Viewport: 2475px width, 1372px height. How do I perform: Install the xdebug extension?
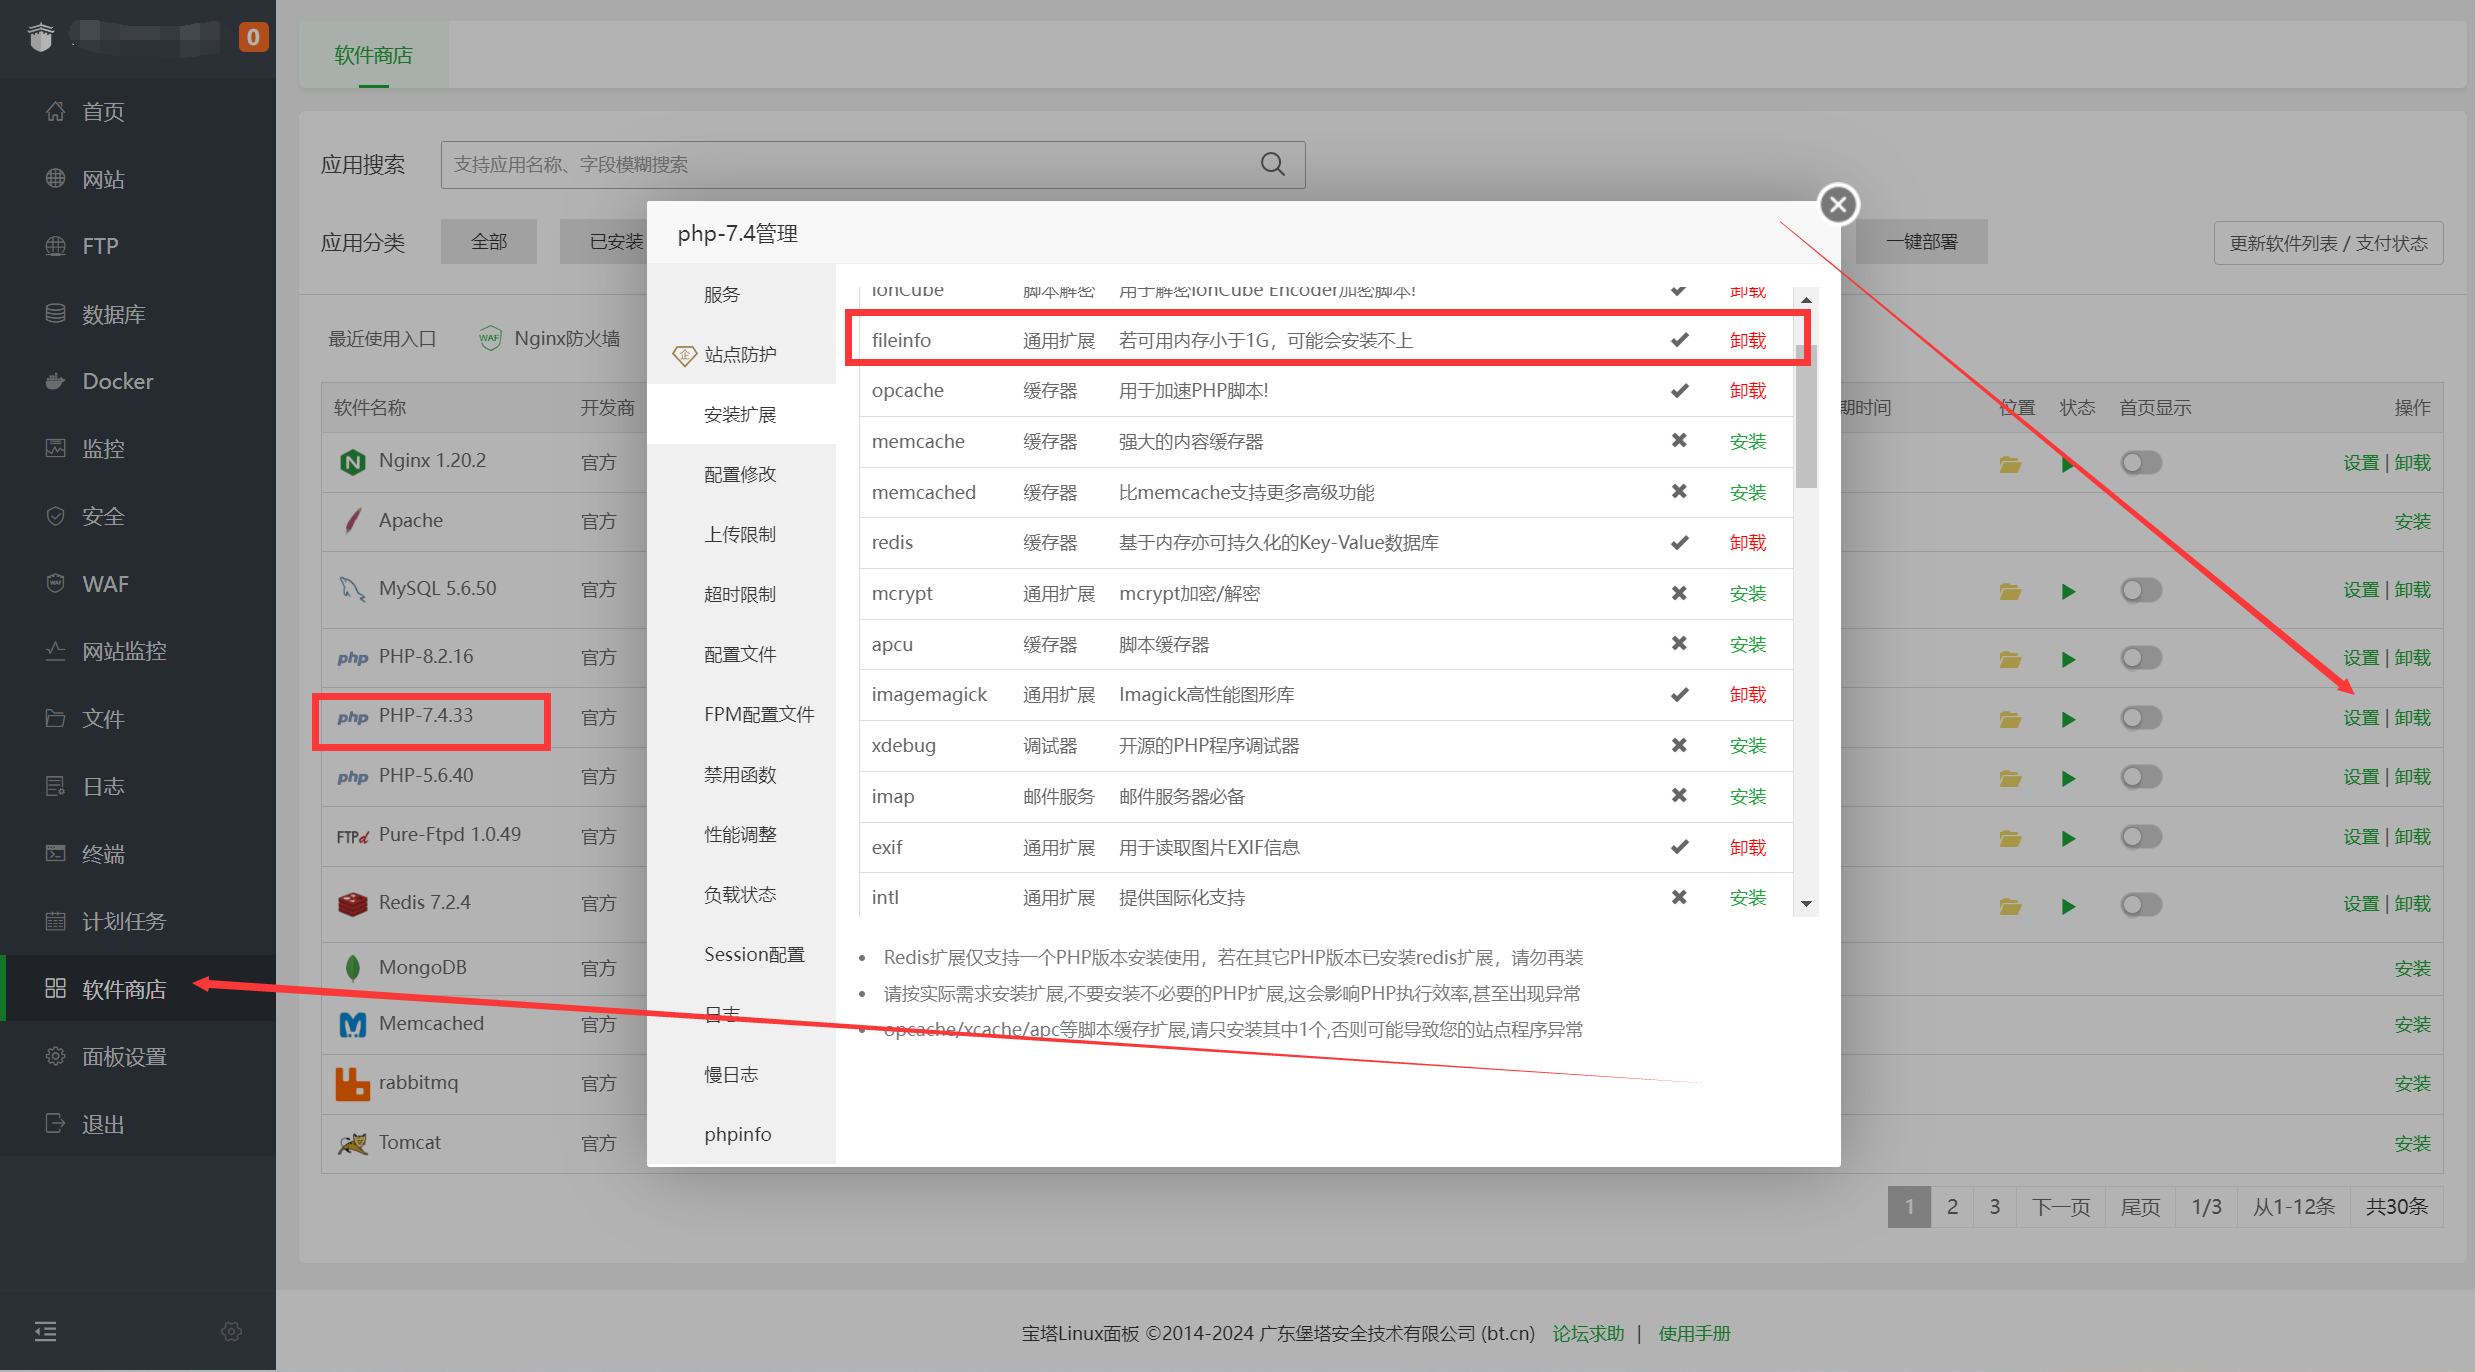(x=1748, y=745)
